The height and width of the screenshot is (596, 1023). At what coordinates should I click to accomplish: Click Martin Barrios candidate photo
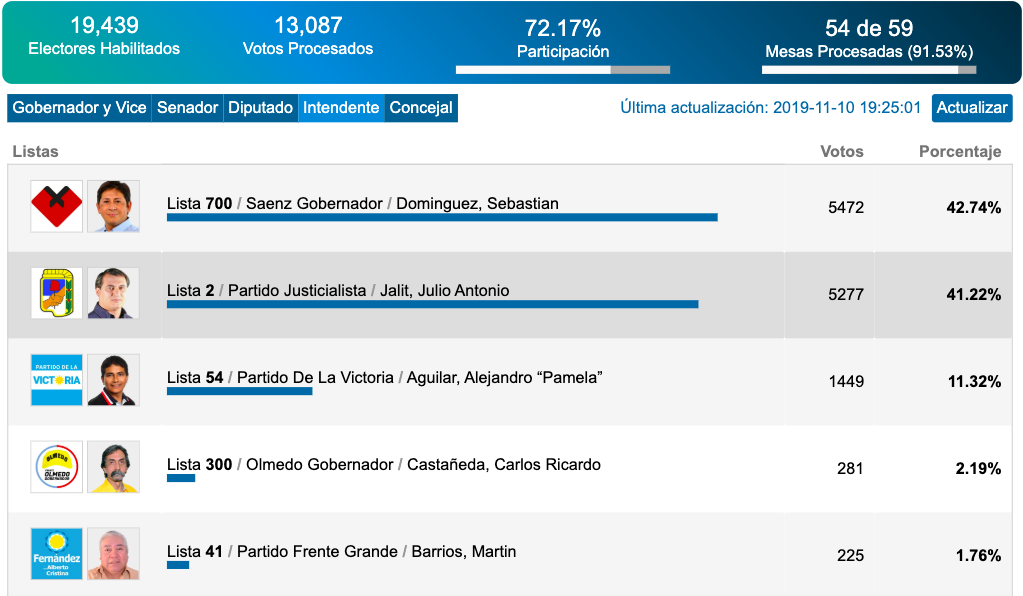click(113, 554)
